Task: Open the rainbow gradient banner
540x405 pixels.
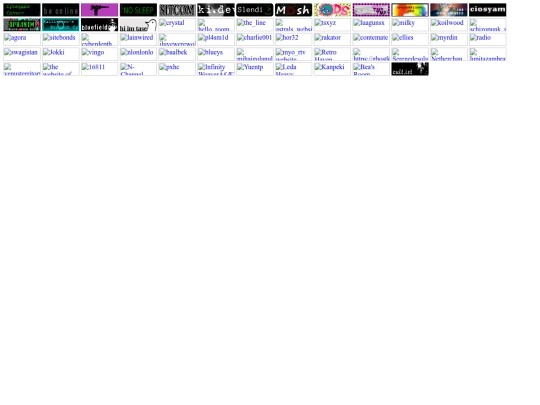Action: pyautogui.click(x=410, y=10)
